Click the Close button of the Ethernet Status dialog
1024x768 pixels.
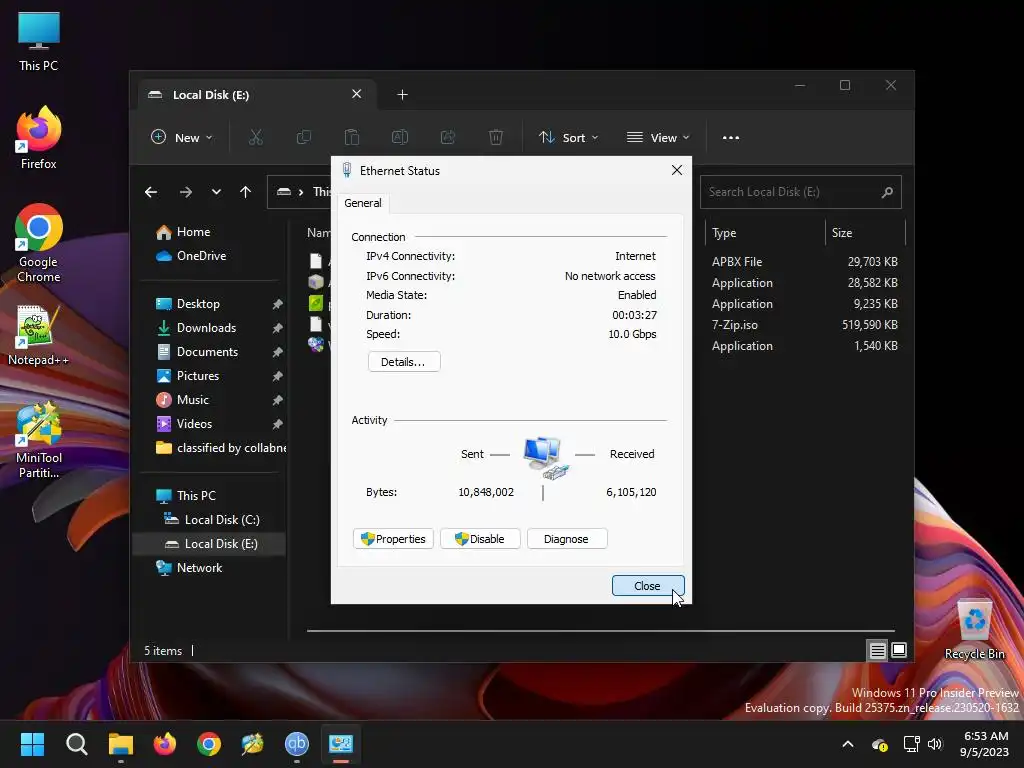pyautogui.click(x=648, y=586)
